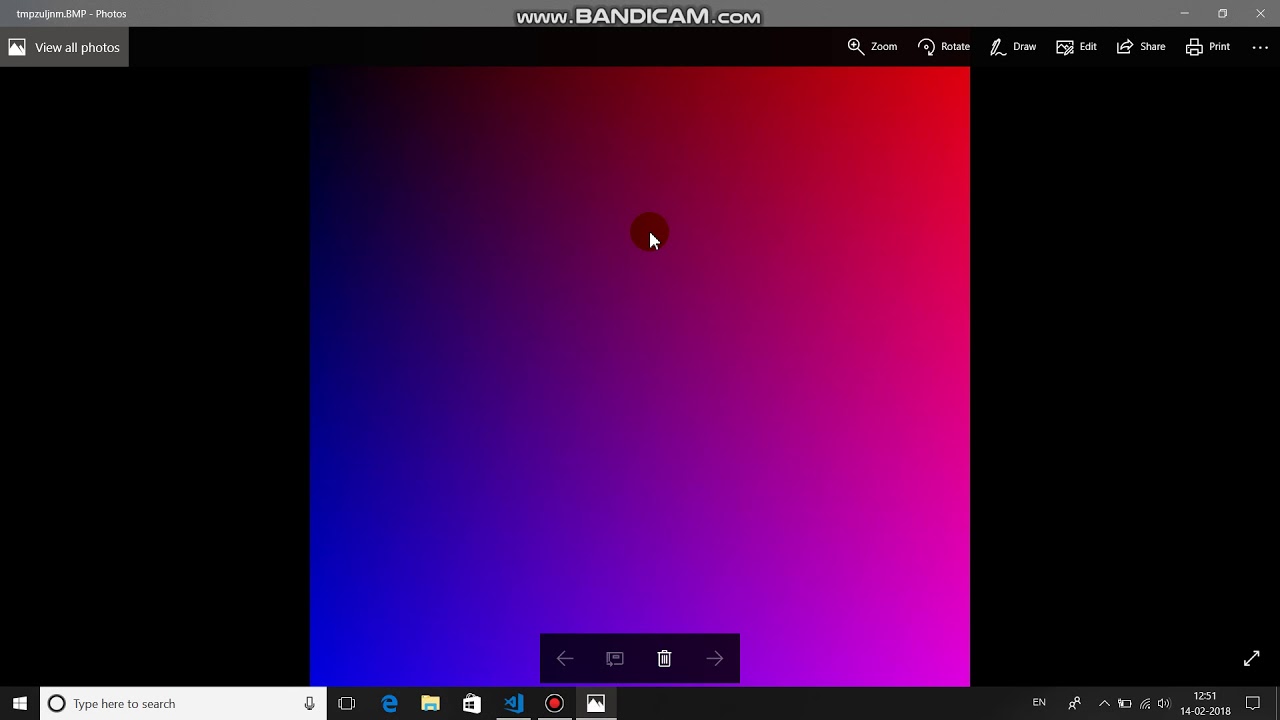
Task: Open the See more ellipsis menu
Action: [1260, 47]
